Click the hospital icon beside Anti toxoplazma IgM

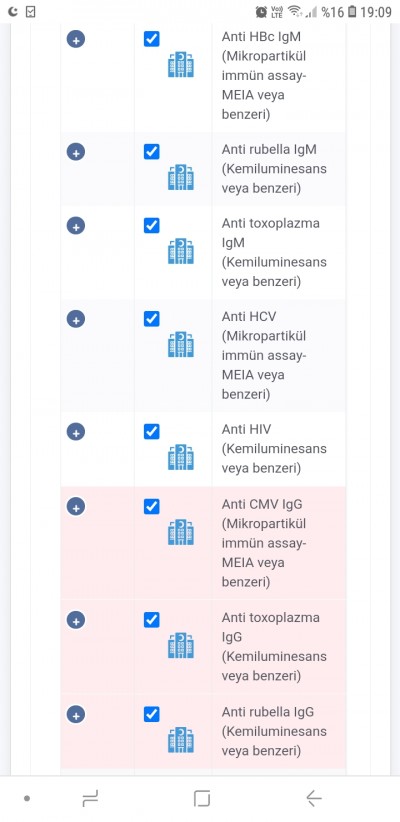tap(181, 251)
